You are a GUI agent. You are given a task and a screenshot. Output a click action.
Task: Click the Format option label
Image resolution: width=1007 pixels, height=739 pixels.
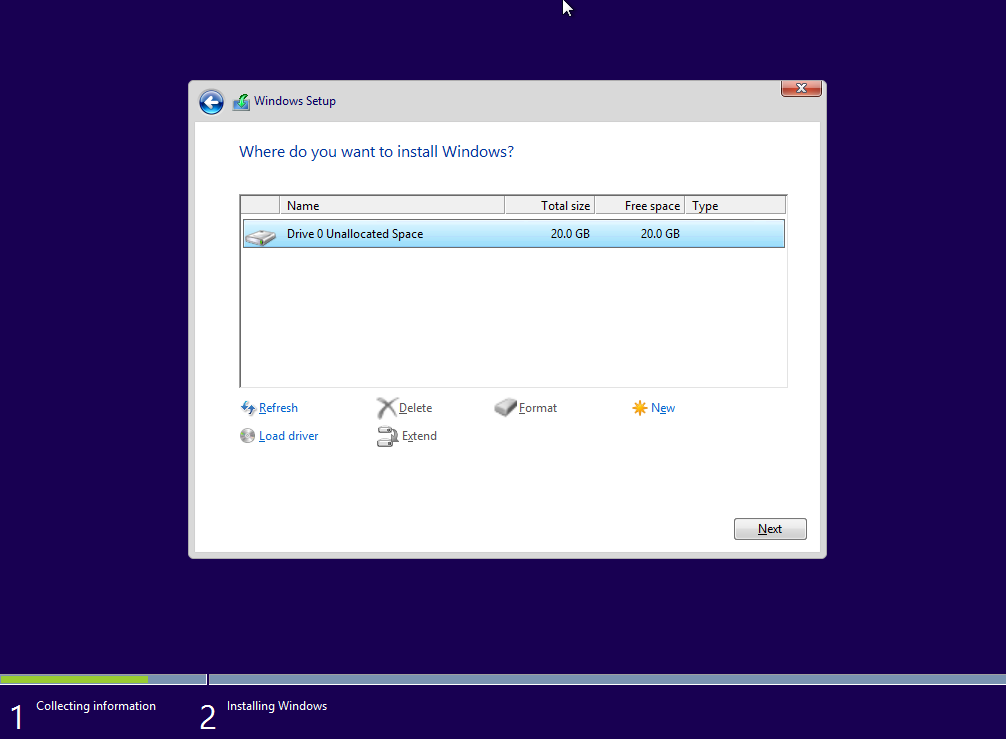pyautogui.click(x=538, y=408)
